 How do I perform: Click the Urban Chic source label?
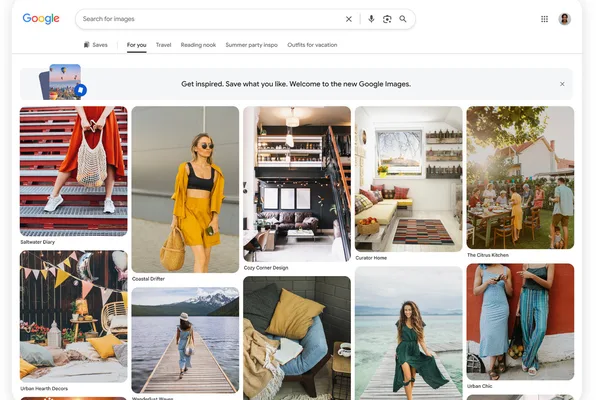click(479, 386)
